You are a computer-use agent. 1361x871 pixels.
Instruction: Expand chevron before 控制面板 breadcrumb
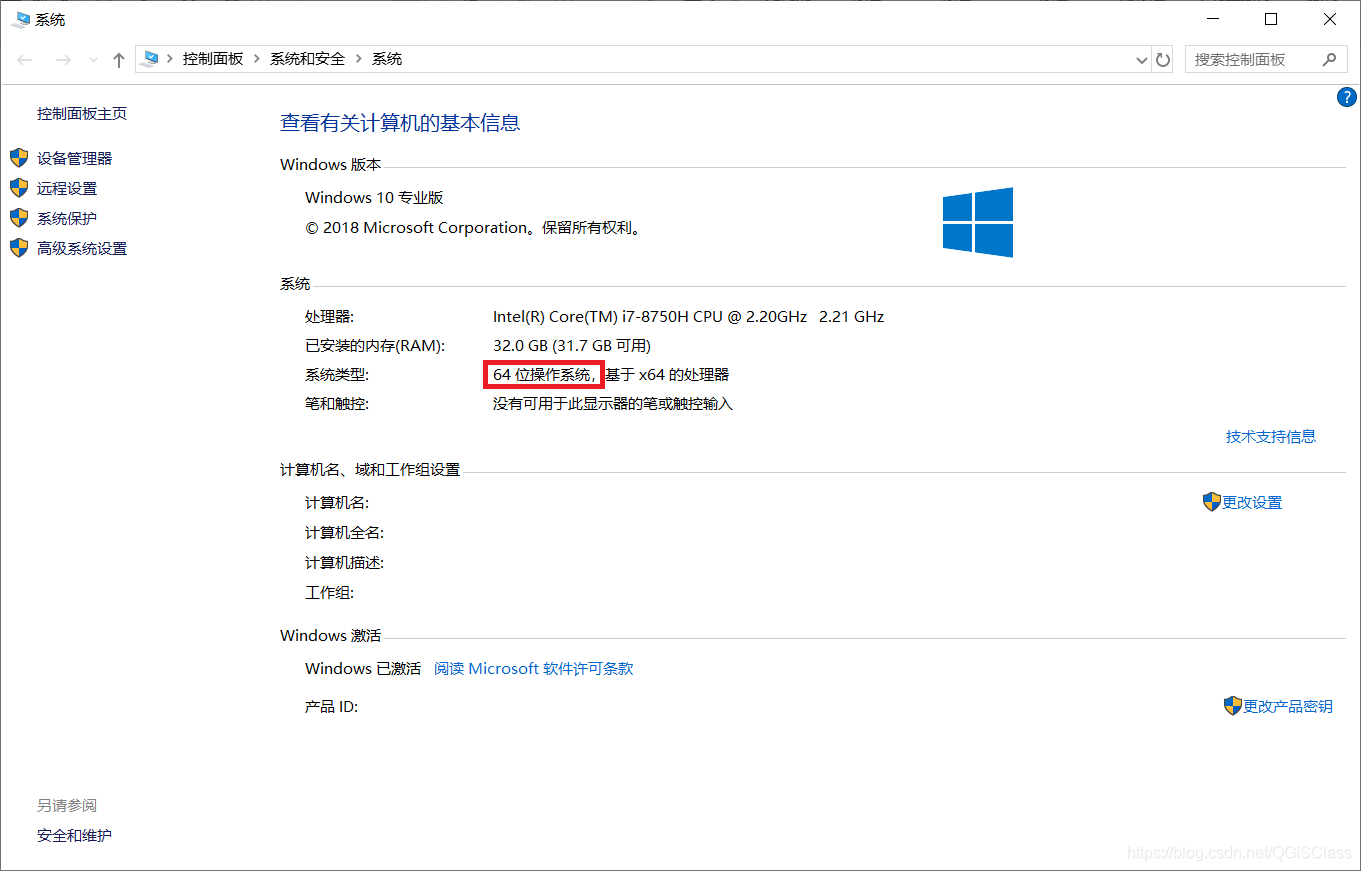(x=170, y=59)
